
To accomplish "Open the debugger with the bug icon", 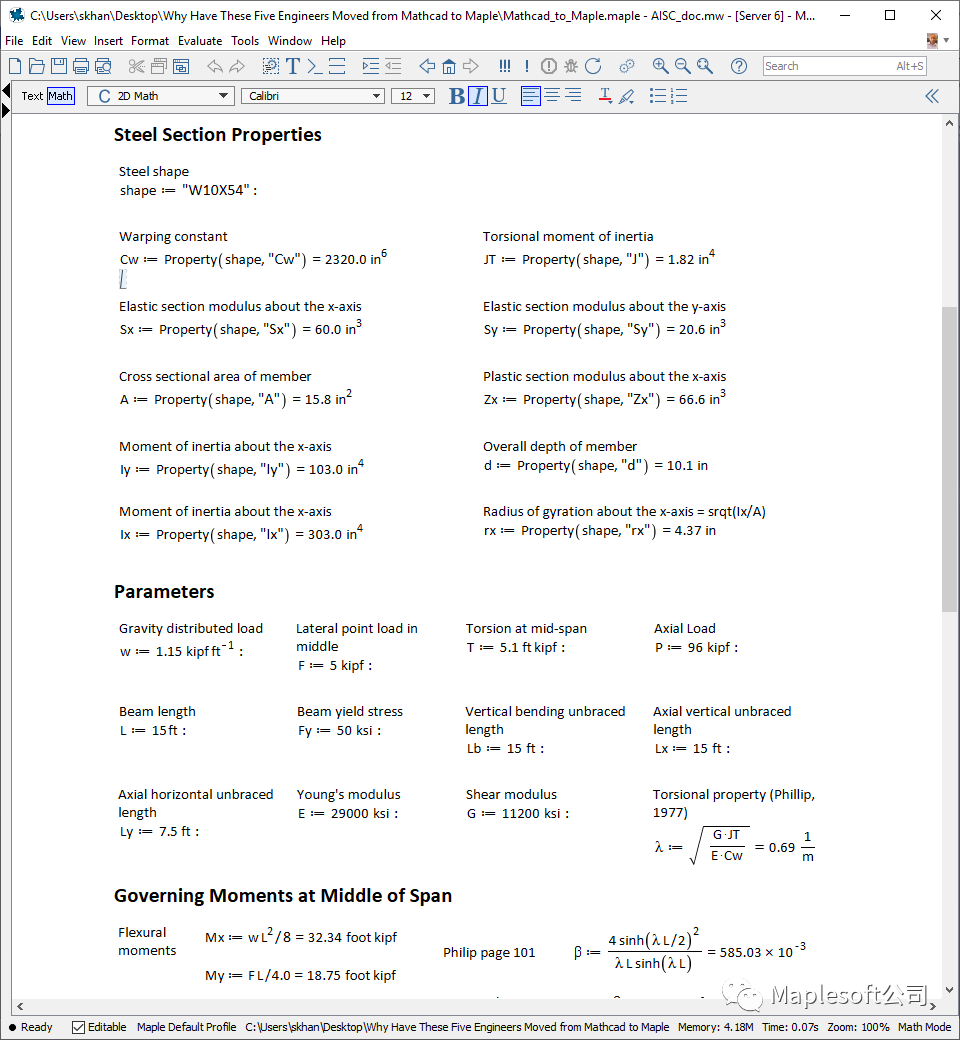I will tap(571, 66).
